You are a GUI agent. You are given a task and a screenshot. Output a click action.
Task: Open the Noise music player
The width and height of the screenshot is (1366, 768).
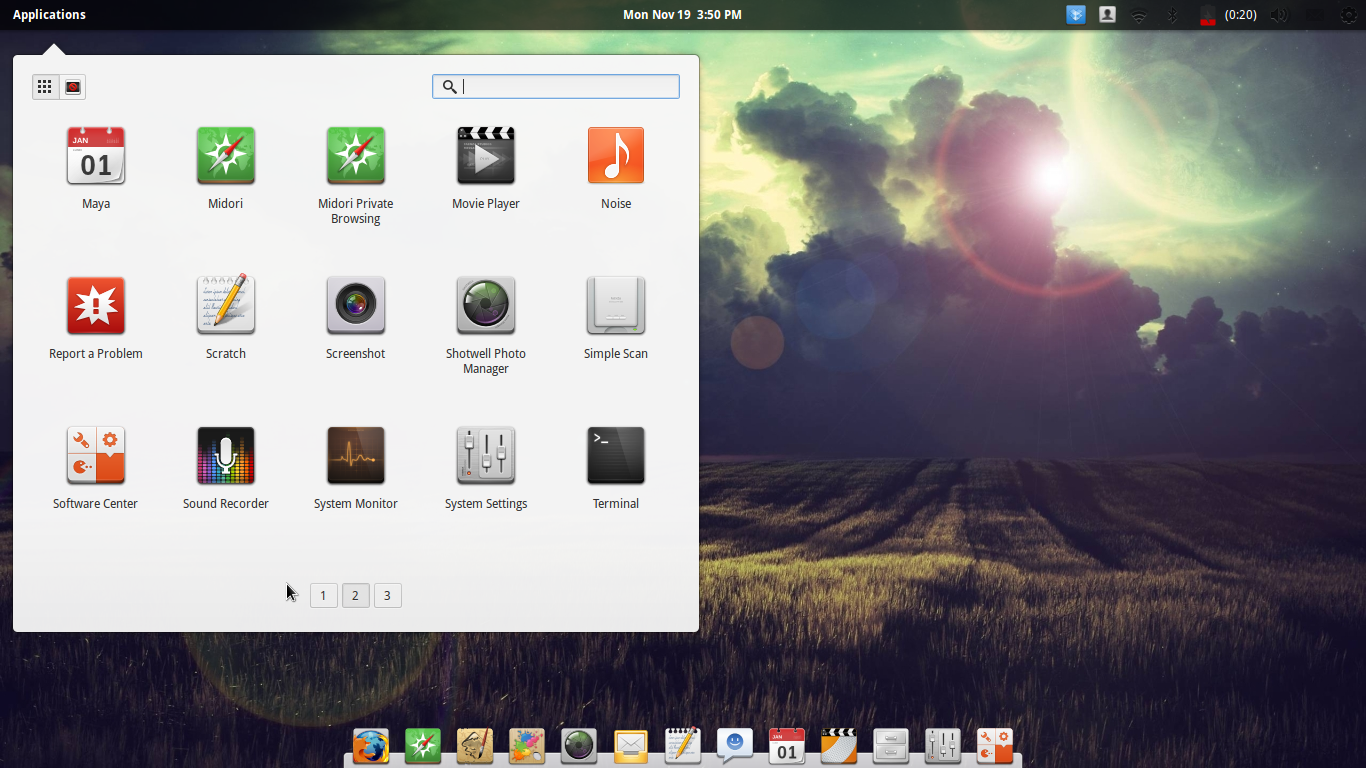point(615,155)
